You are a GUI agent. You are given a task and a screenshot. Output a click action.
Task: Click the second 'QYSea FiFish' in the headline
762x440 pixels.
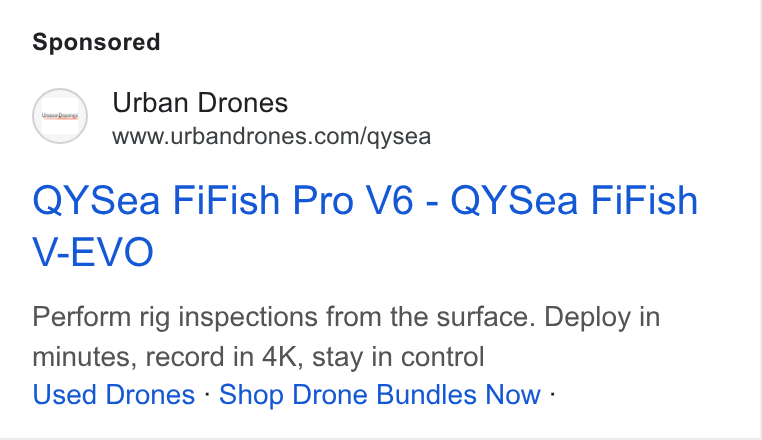(574, 200)
